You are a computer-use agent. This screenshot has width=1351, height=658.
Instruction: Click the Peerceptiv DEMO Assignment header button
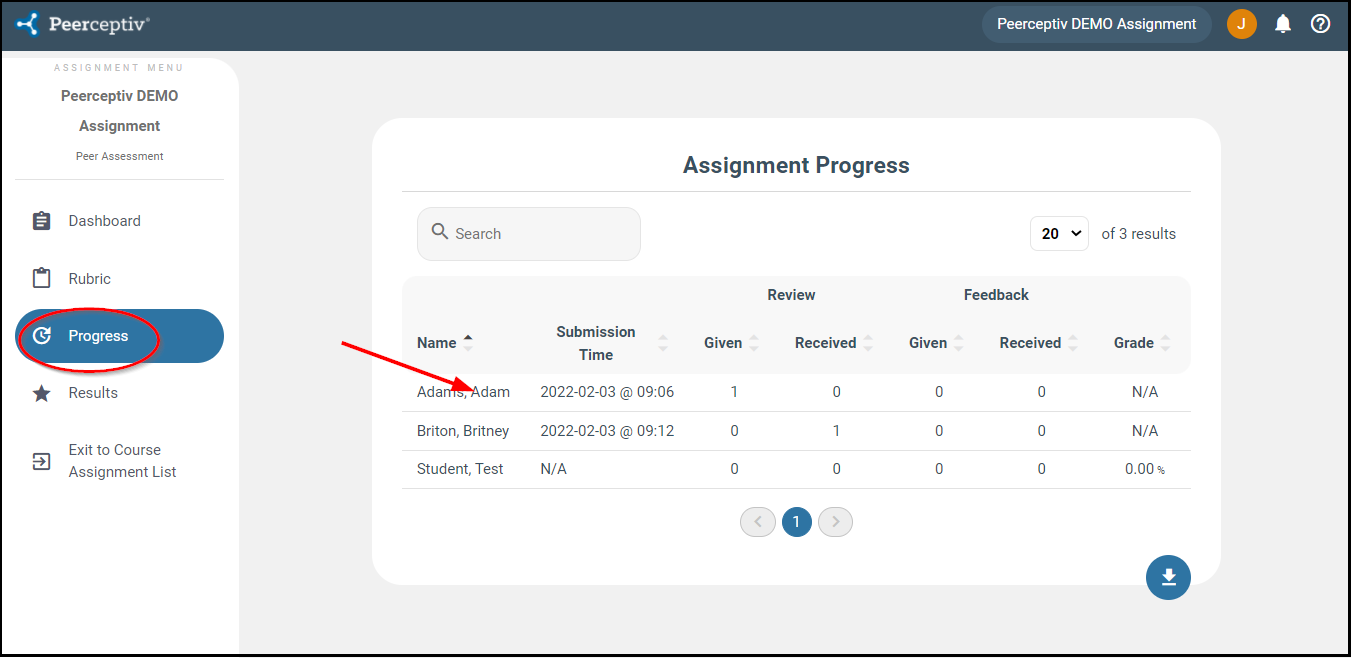click(x=1096, y=24)
